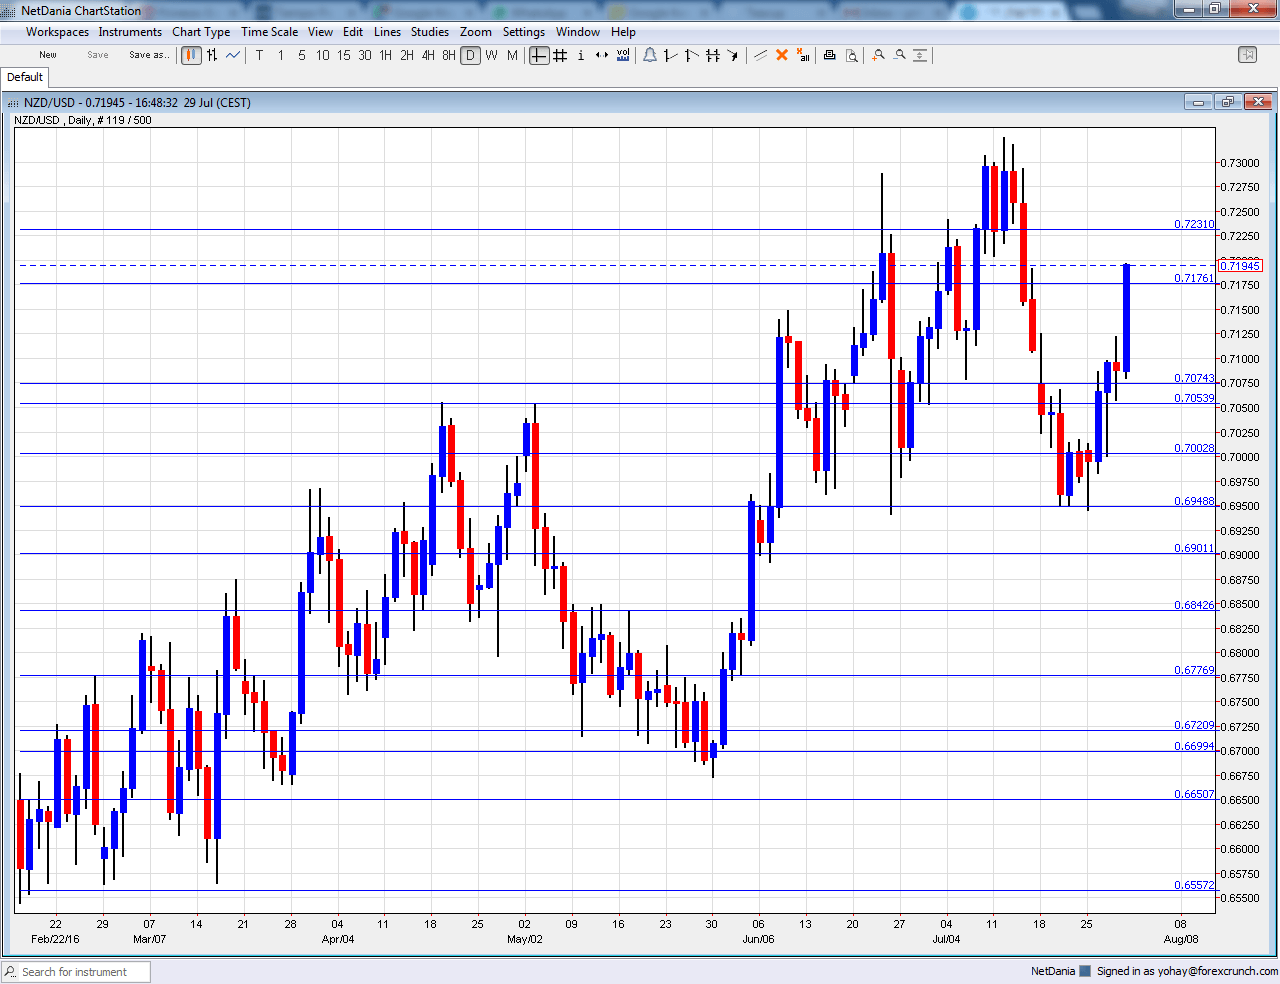Switch timeframe to Weekly
This screenshot has height=984, width=1280.
click(x=490, y=55)
